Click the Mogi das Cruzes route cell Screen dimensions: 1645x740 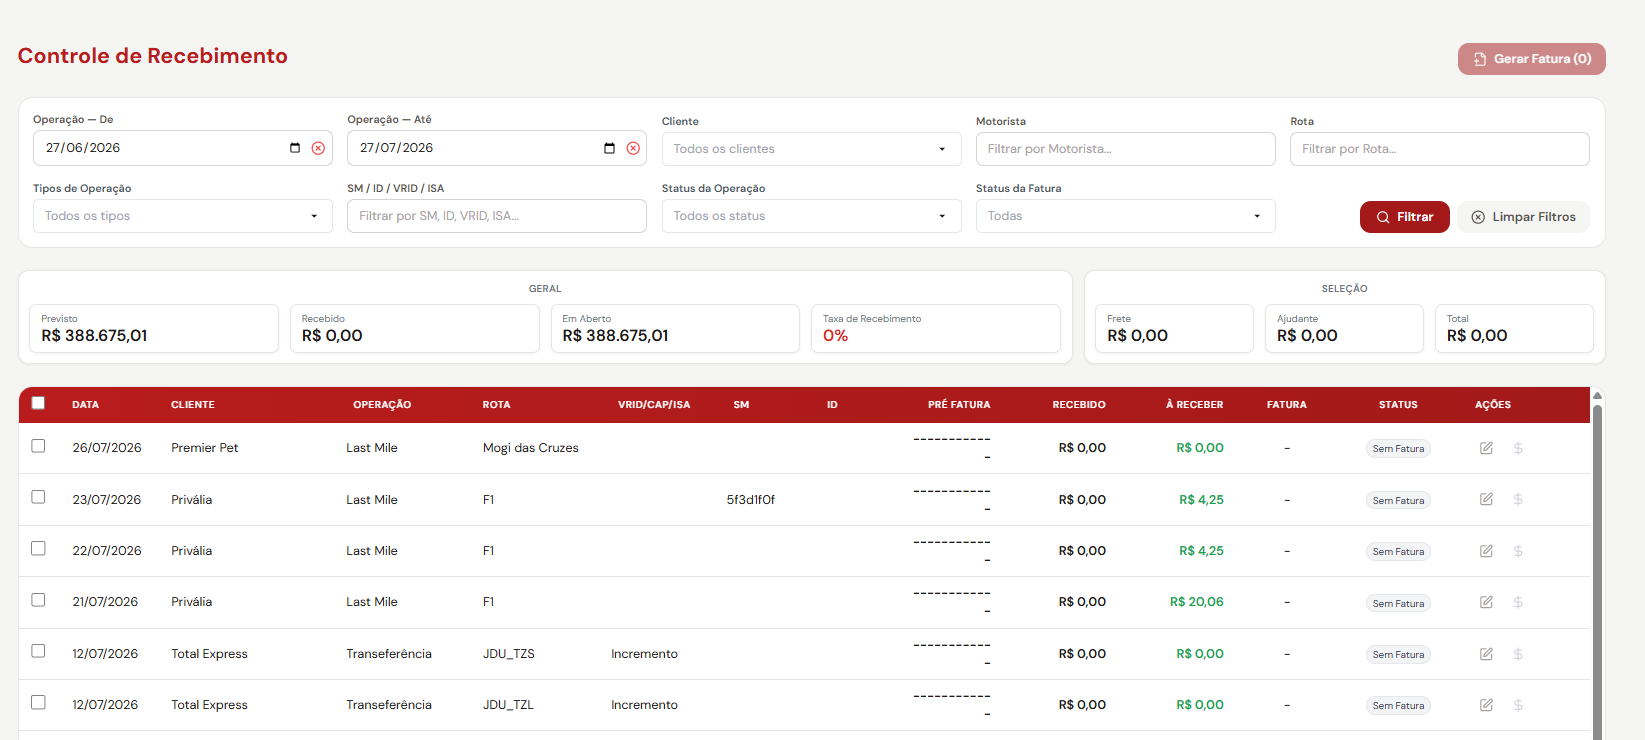530,448
